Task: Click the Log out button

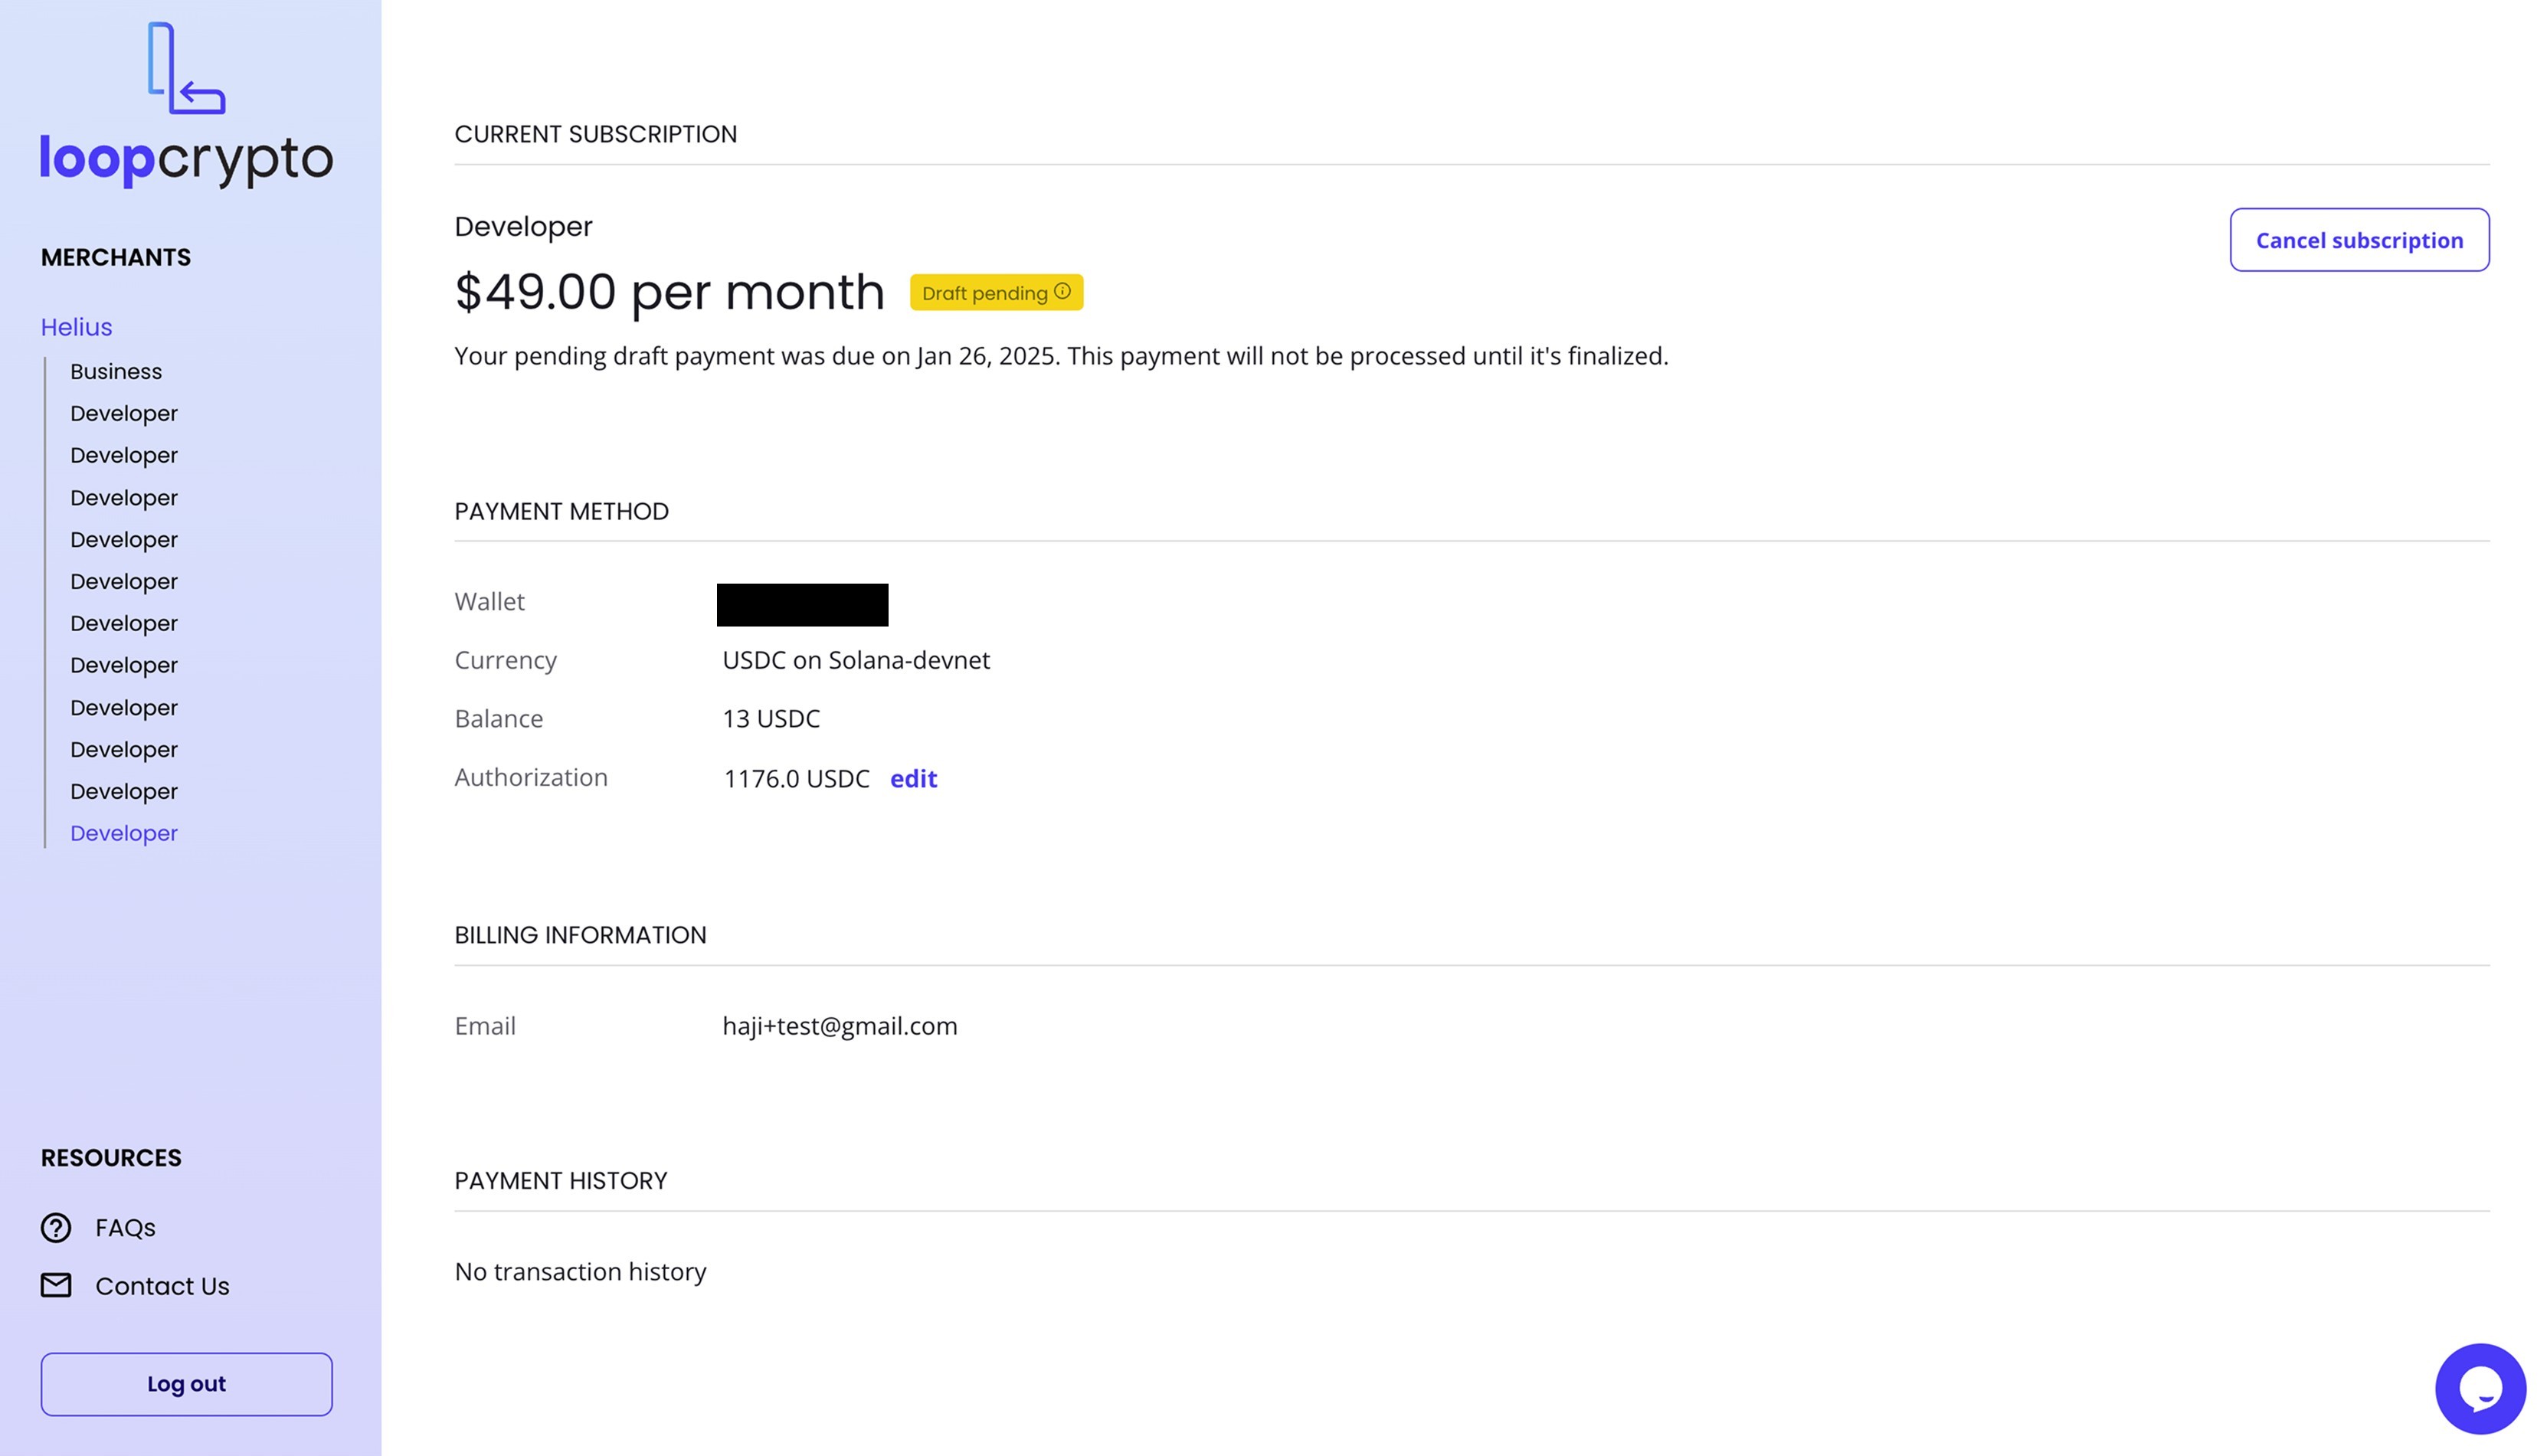Action: (186, 1384)
